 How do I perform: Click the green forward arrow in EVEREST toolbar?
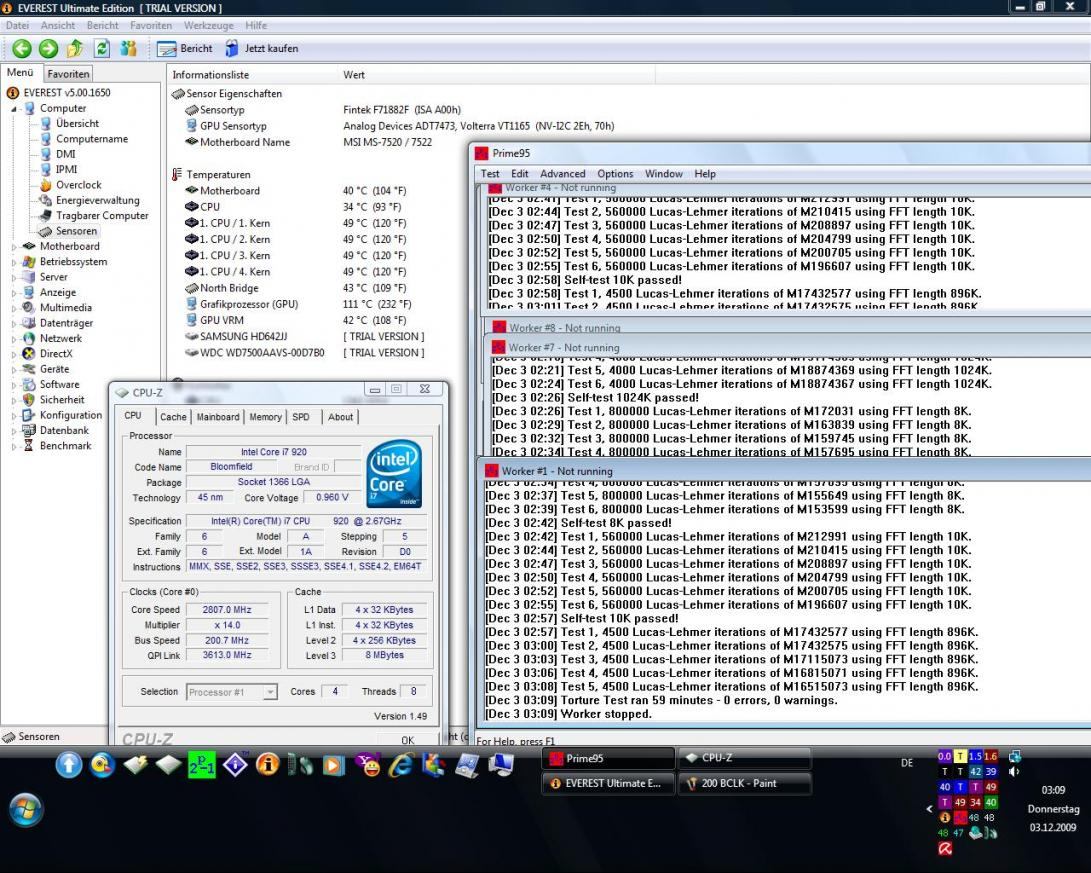tap(48, 48)
